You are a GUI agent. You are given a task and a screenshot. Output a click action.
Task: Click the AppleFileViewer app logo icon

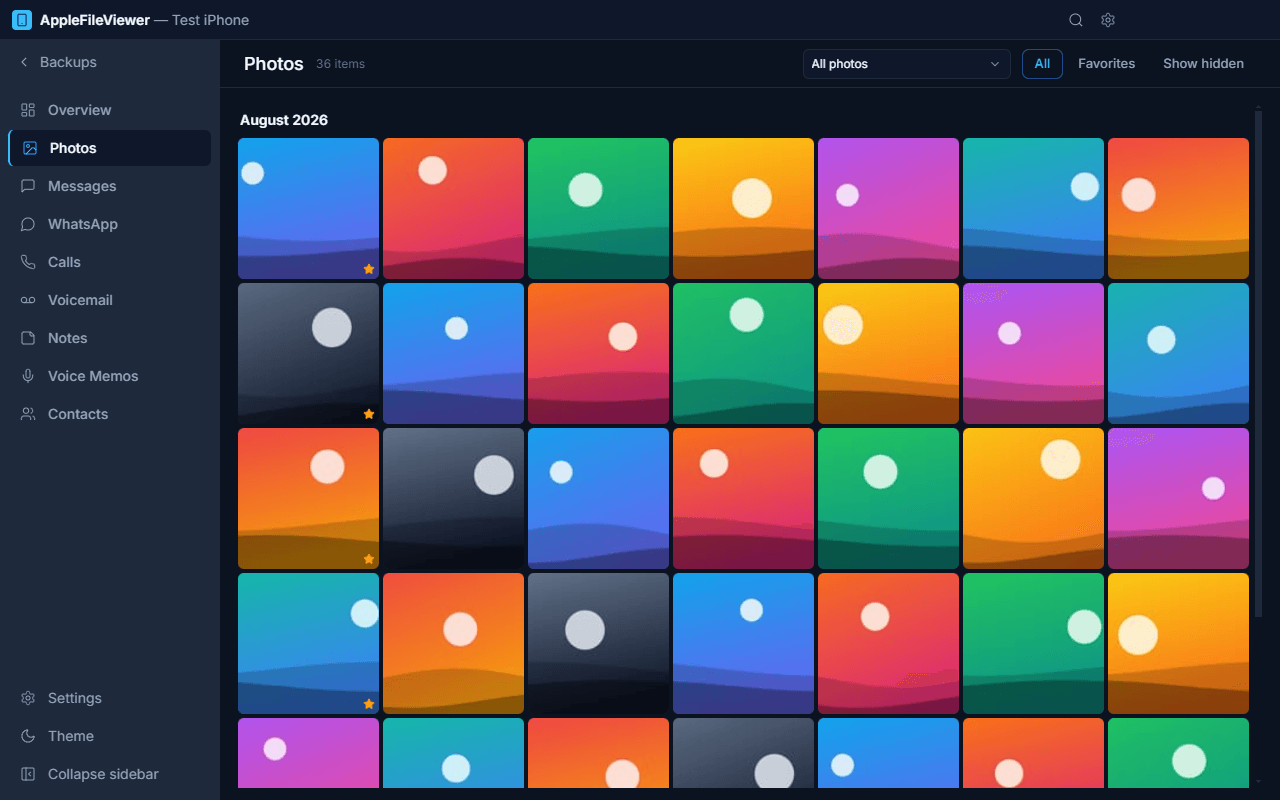pos(22,20)
